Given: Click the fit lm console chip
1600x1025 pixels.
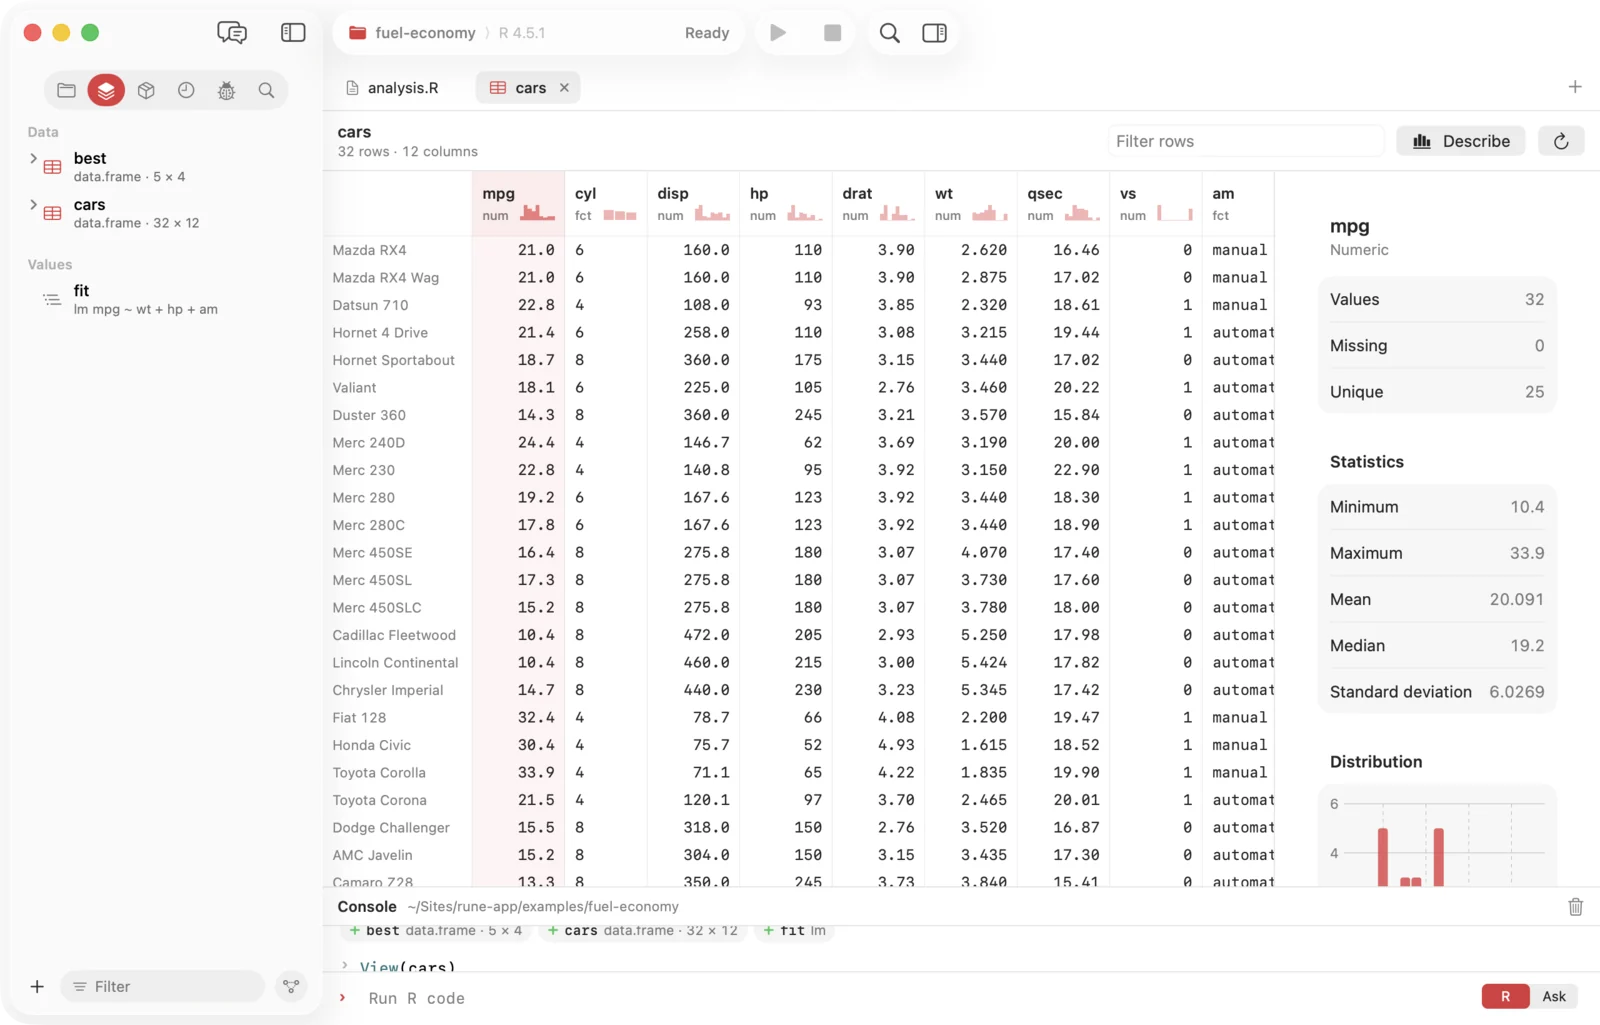Looking at the screenshot, I should (796, 930).
